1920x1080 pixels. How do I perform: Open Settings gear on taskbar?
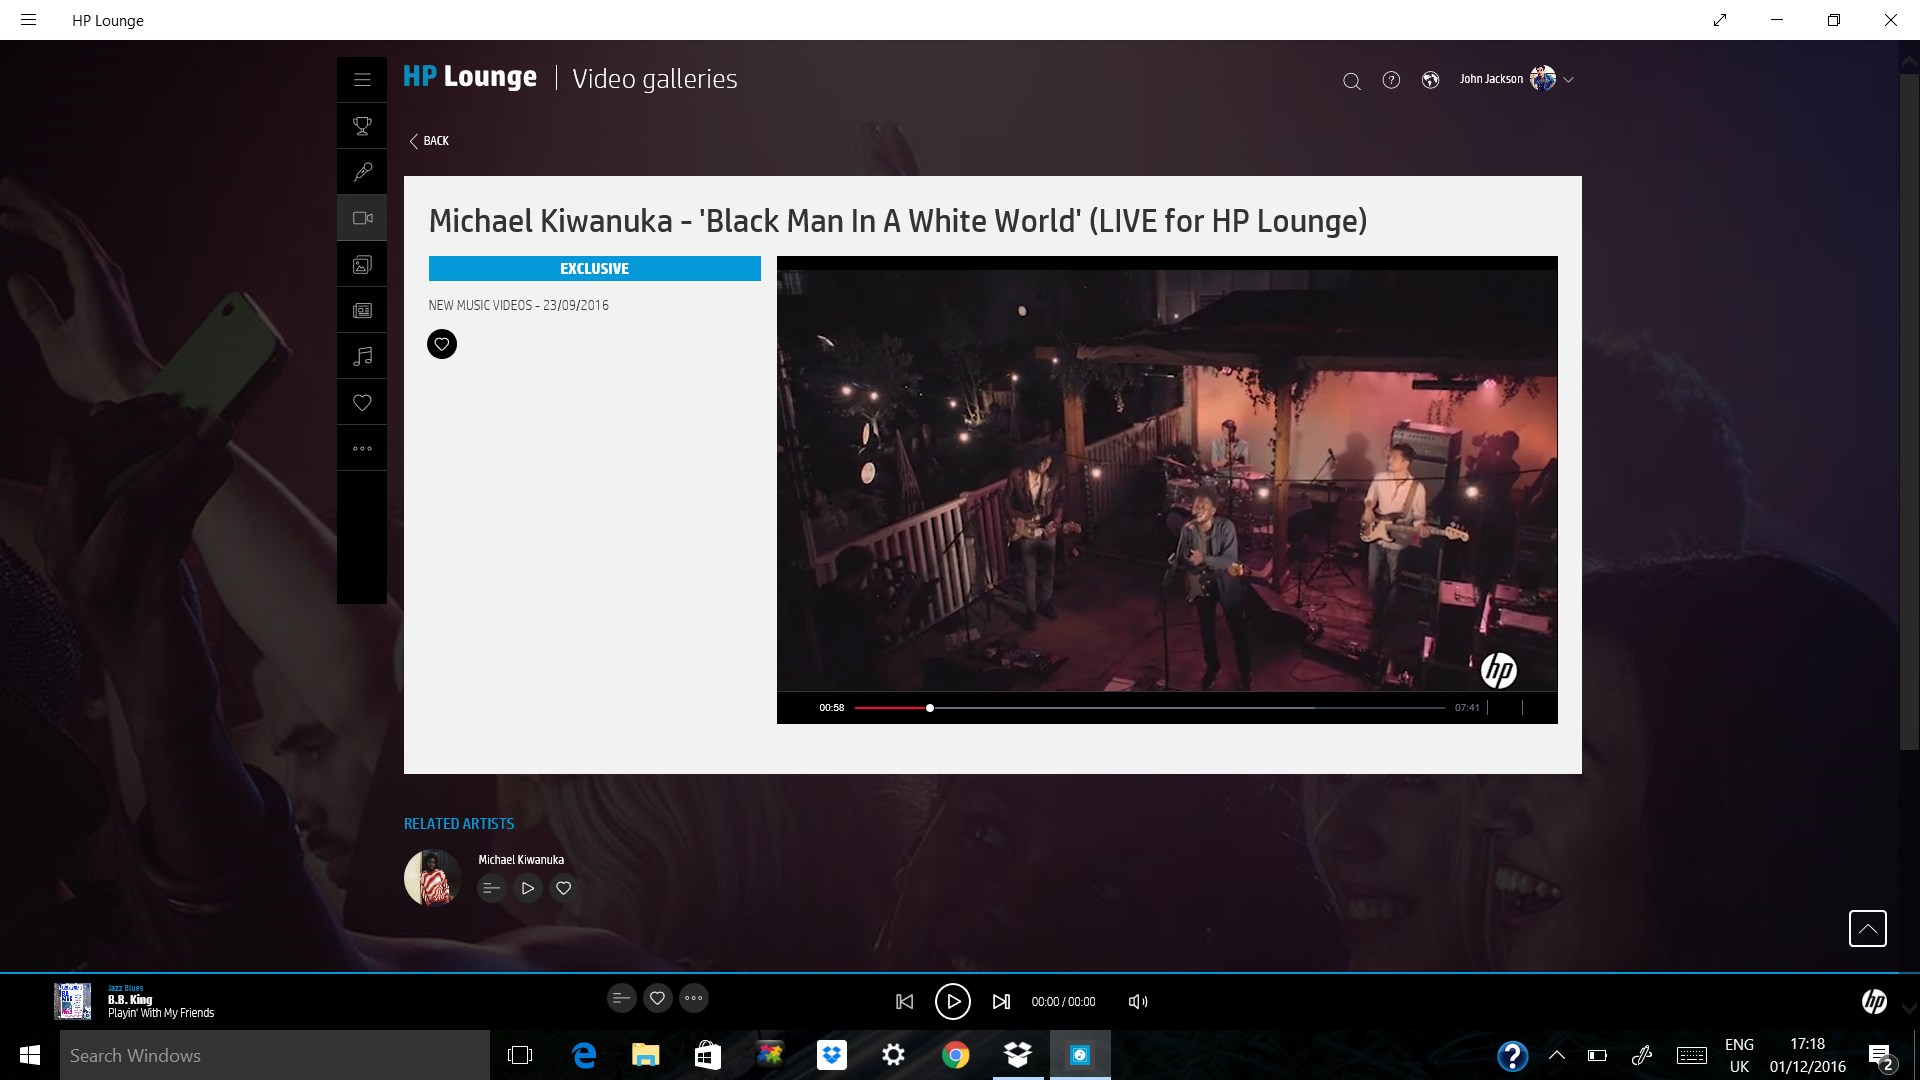893,1055
